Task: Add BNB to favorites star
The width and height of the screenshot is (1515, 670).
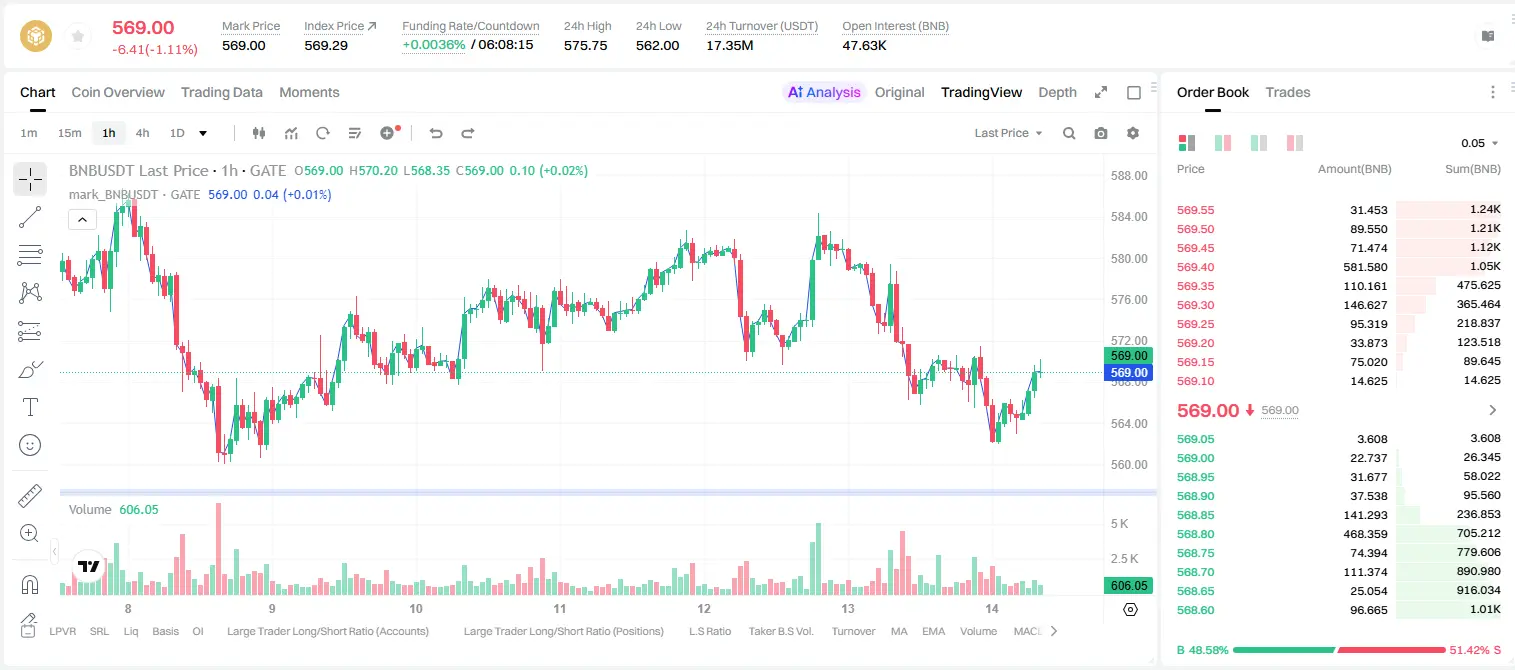Action: pyautogui.click(x=77, y=37)
